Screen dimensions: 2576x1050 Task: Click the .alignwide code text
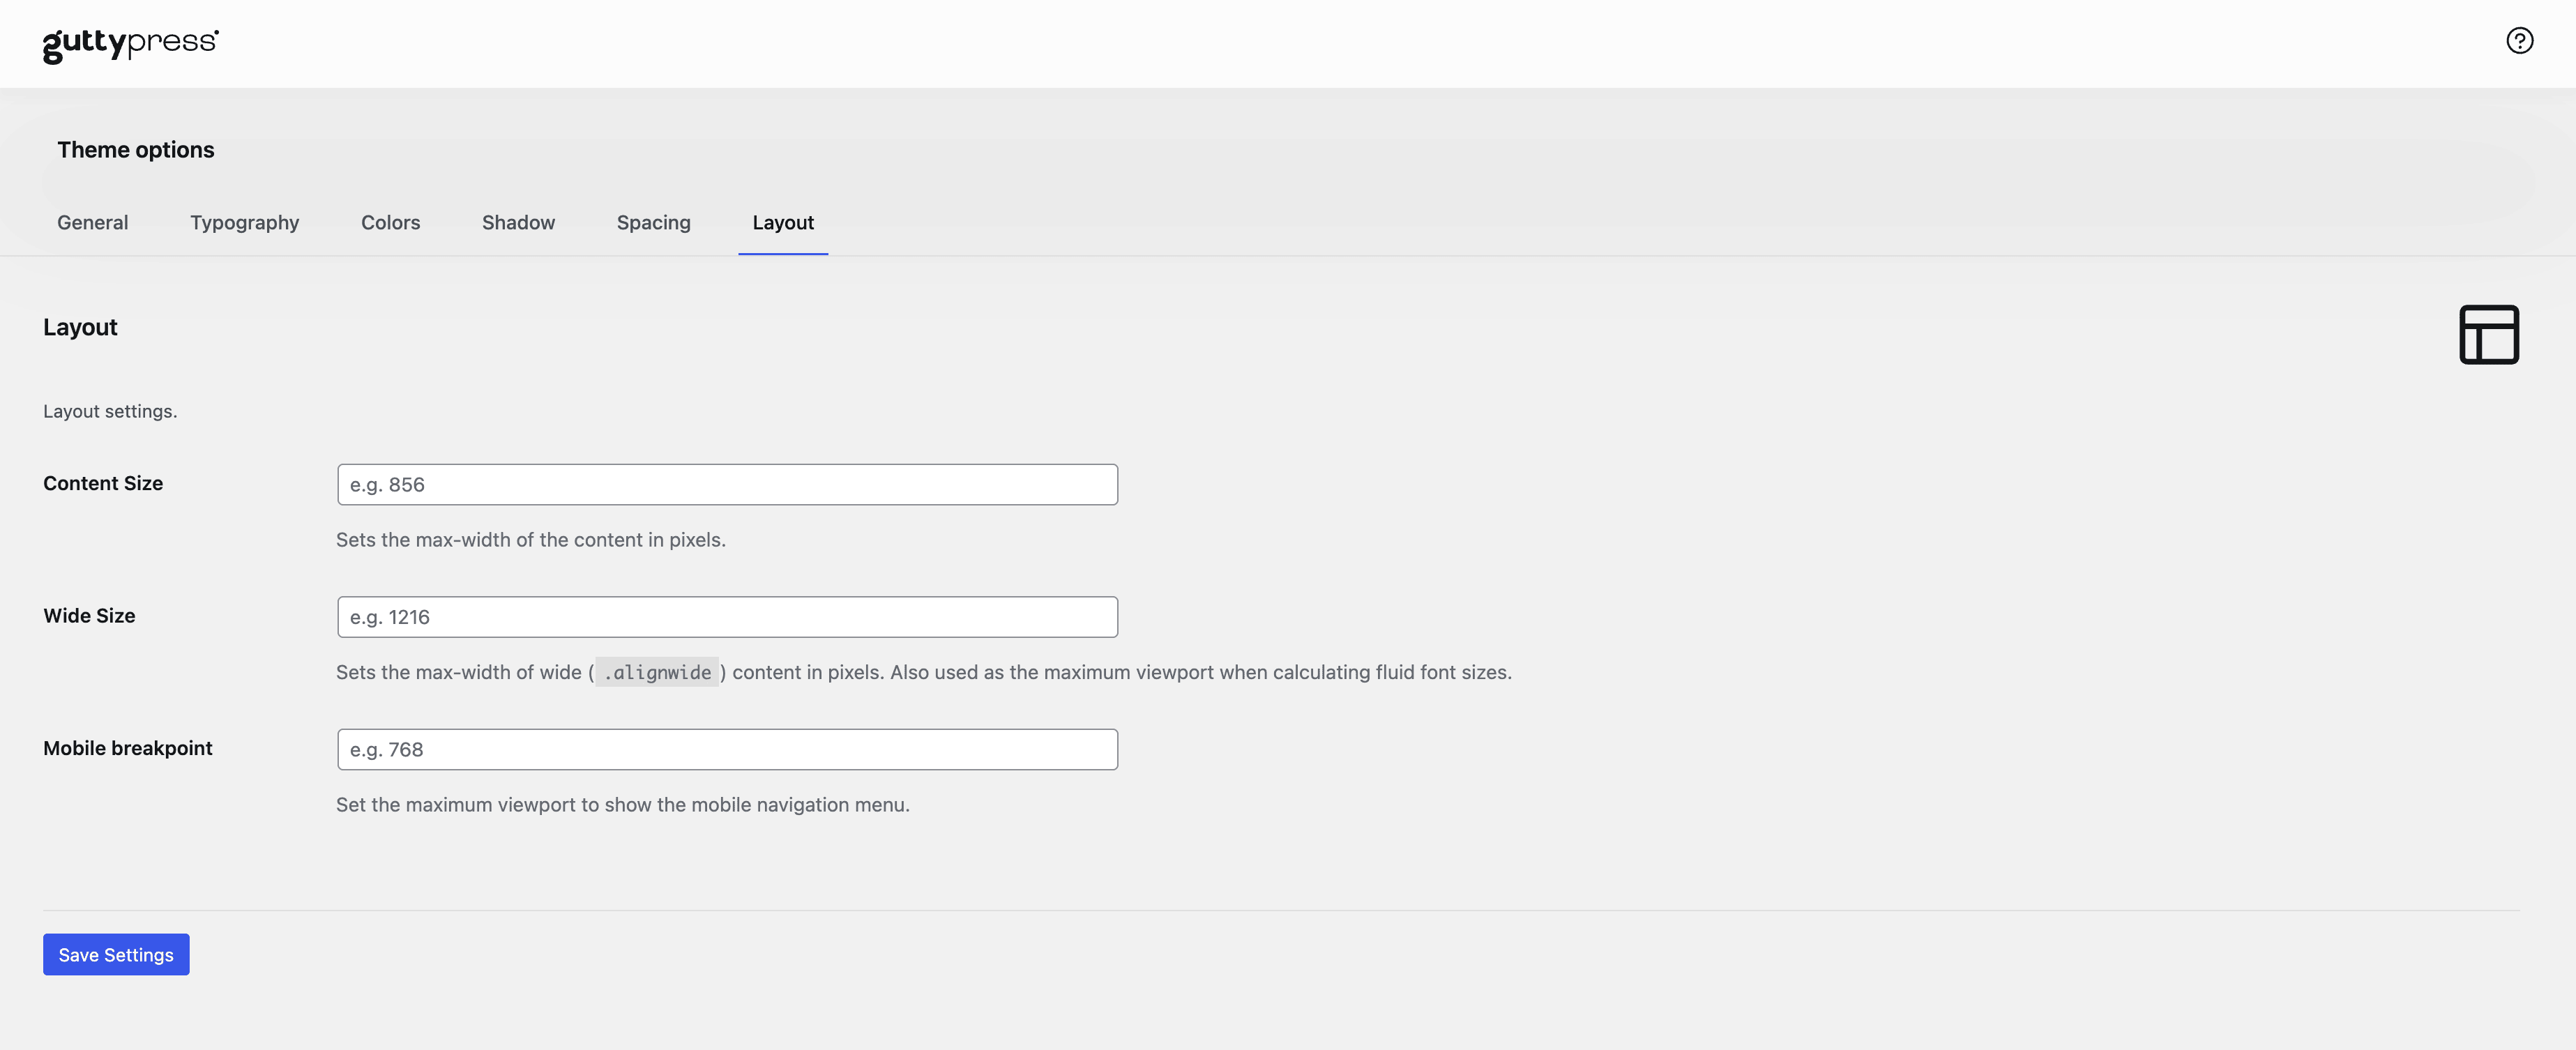pyautogui.click(x=657, y=672)
